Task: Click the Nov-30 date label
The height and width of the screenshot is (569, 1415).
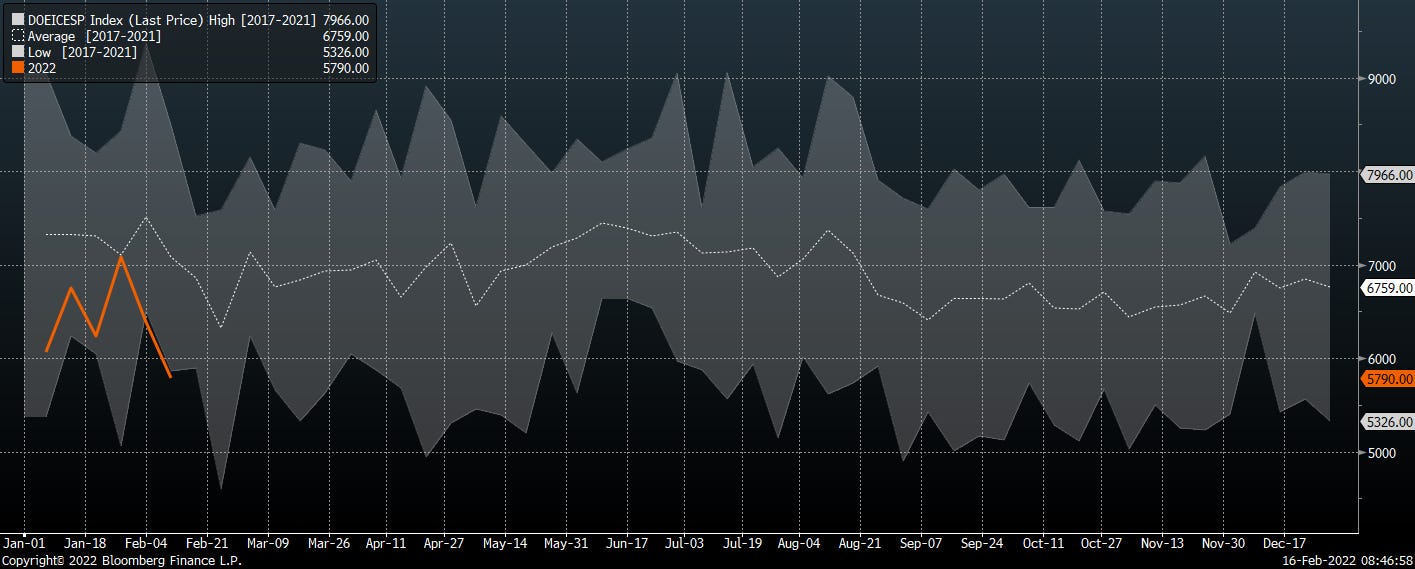Action: 1223,544
